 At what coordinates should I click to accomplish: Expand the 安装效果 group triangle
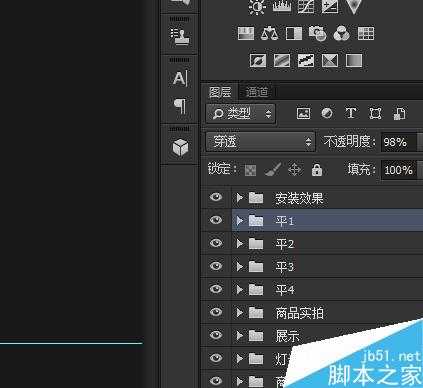click(239, 198)
